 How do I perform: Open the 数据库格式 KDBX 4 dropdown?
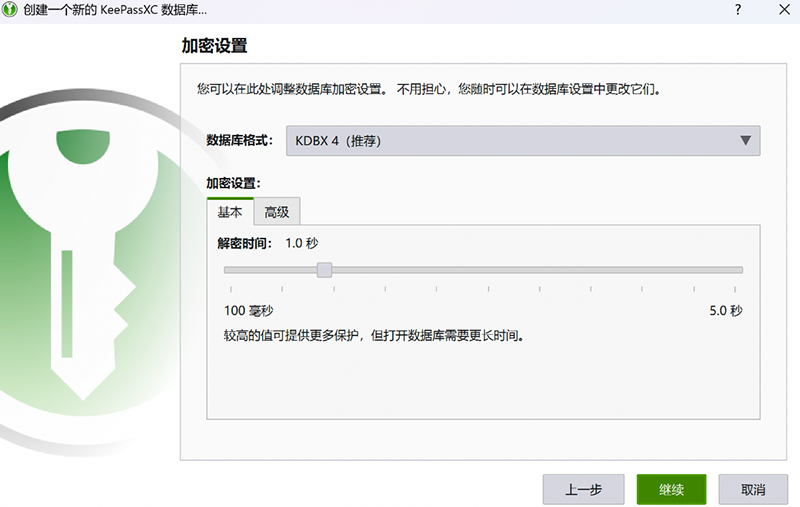pos(523,141)
